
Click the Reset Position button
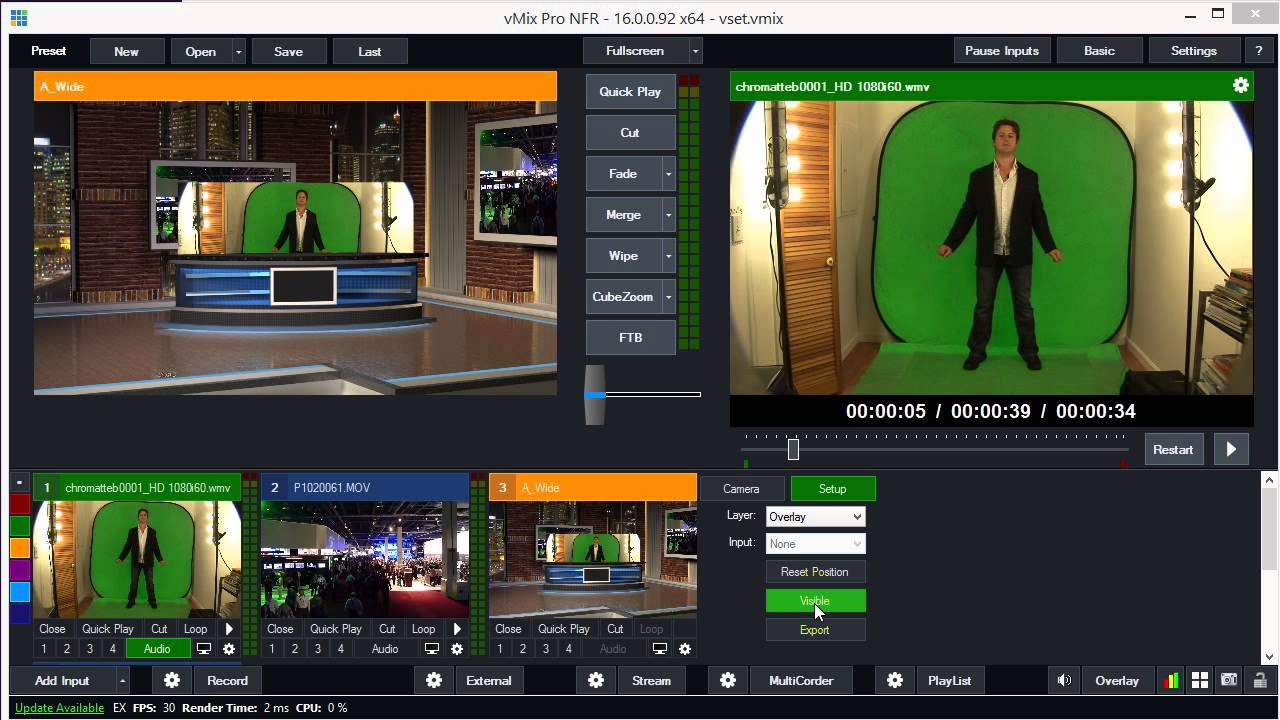coord(815,572)
